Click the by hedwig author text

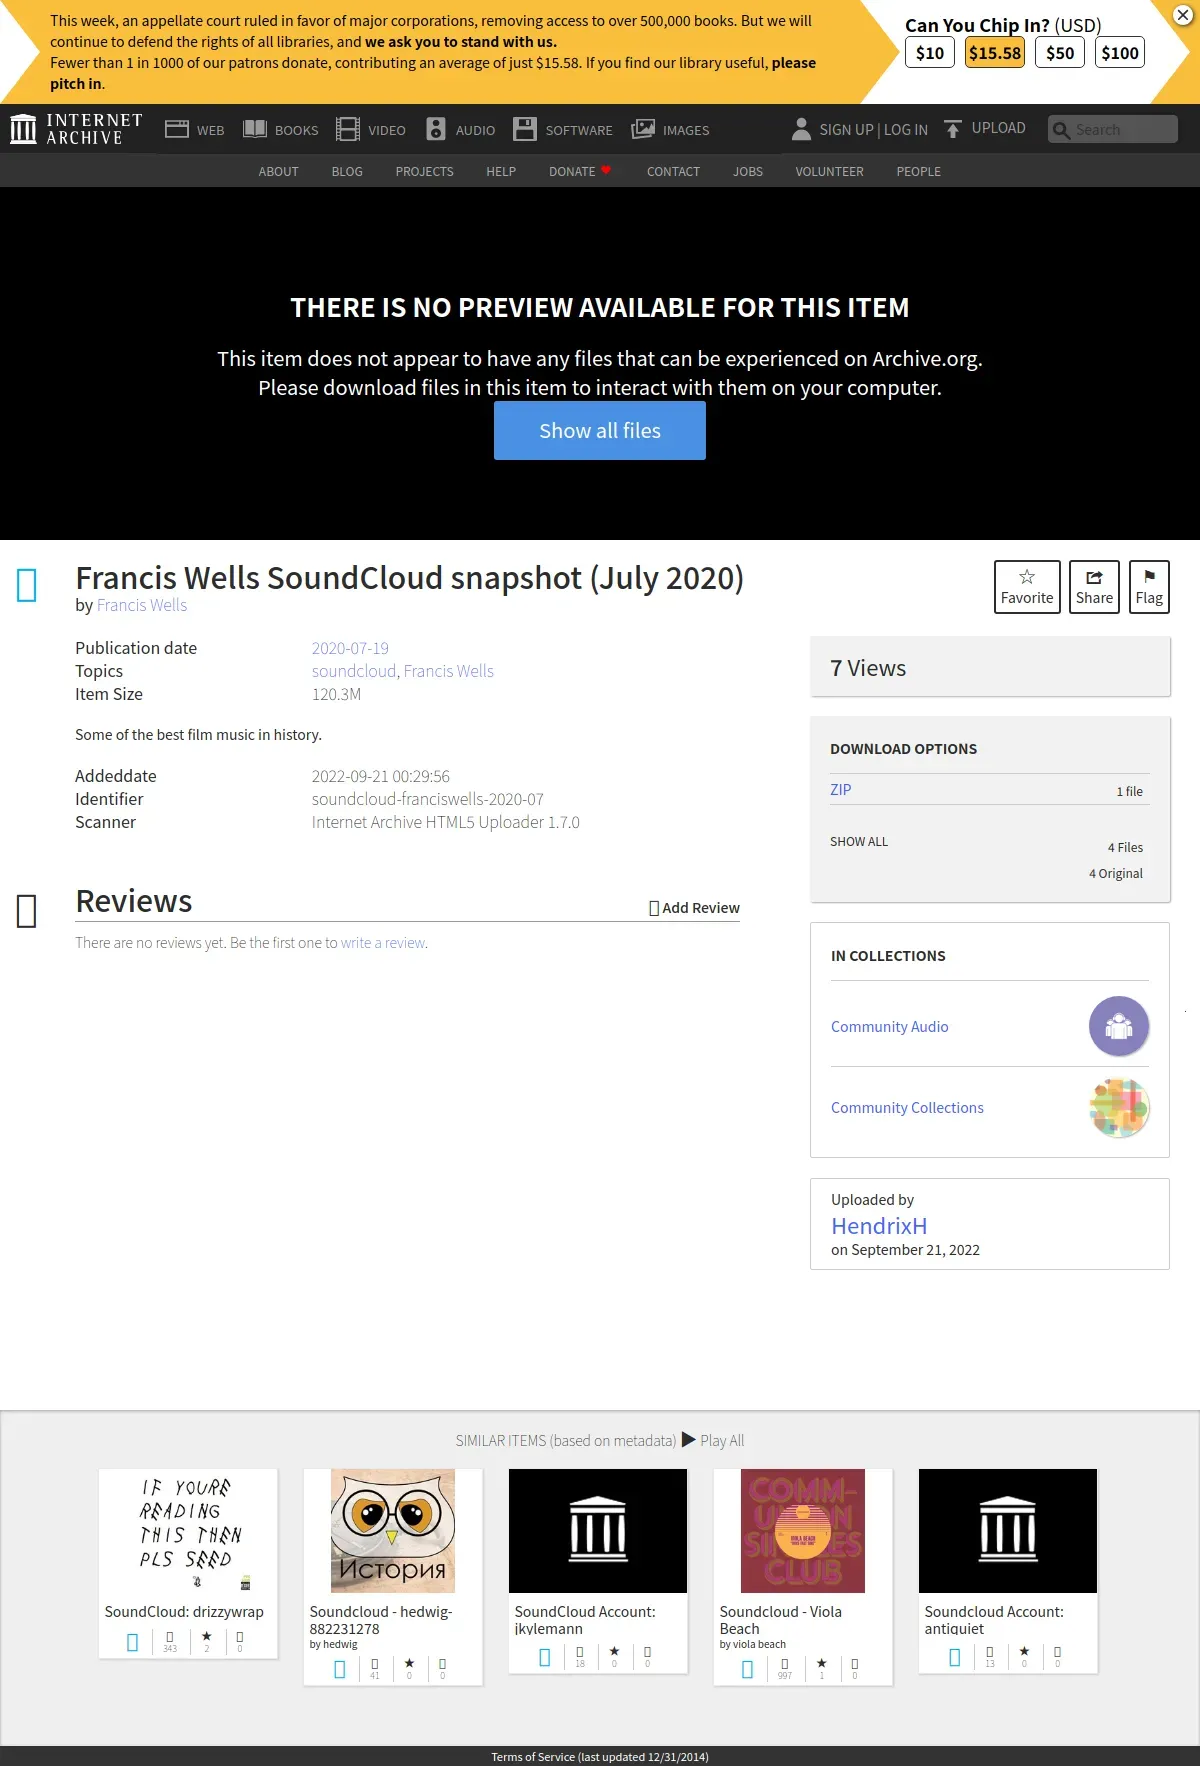click(333, 1644)
